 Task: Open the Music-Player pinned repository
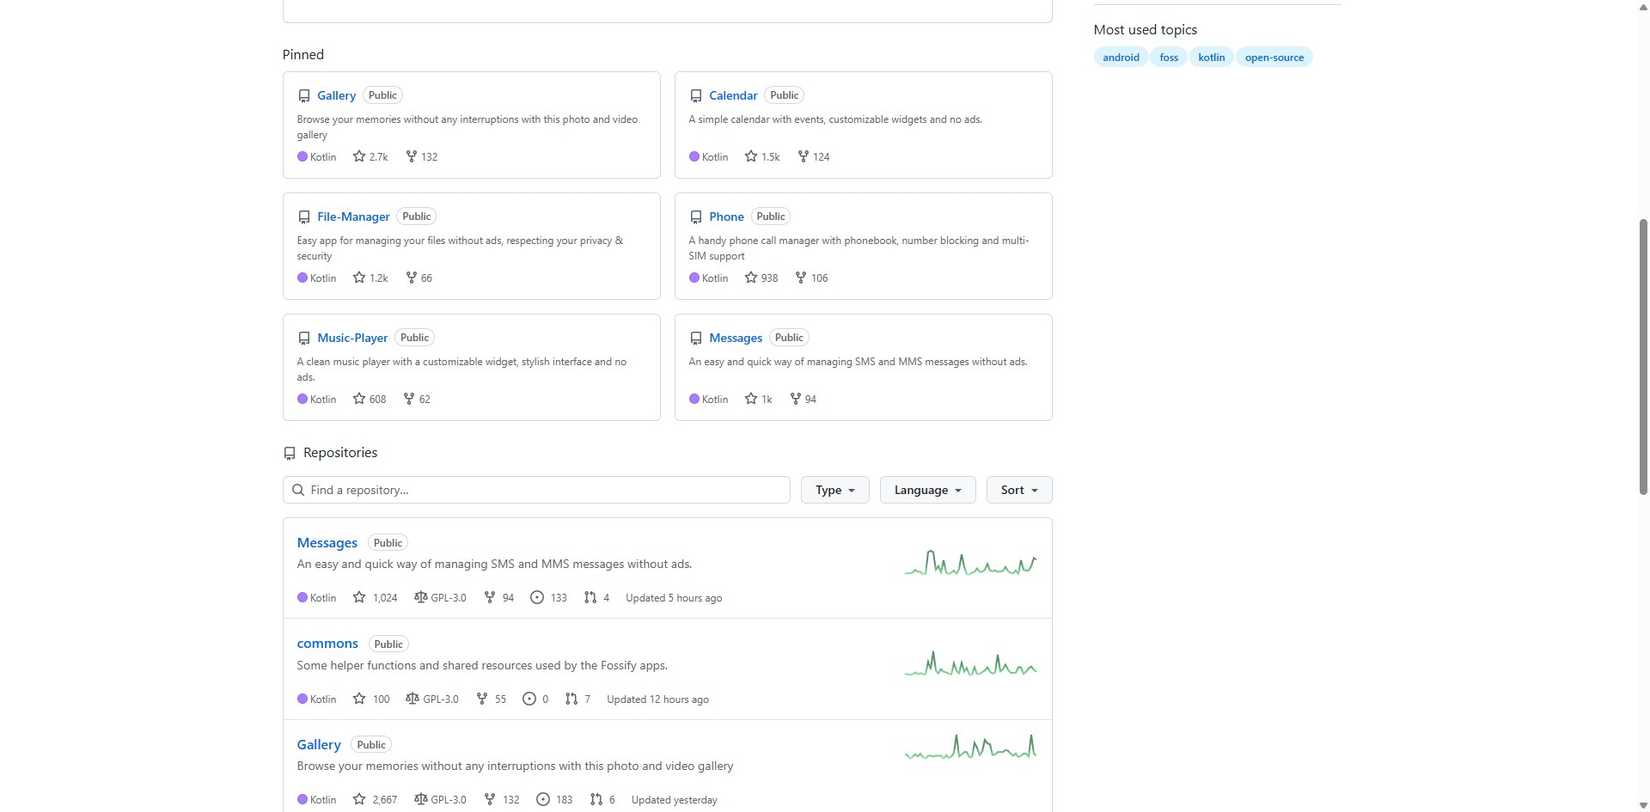(x=352, y=338)
